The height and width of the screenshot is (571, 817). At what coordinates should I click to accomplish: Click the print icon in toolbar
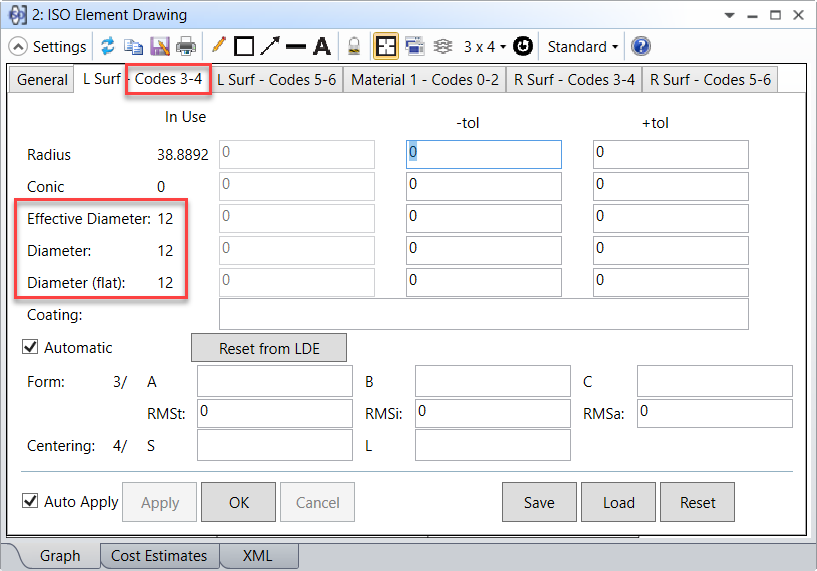(185, 46)
